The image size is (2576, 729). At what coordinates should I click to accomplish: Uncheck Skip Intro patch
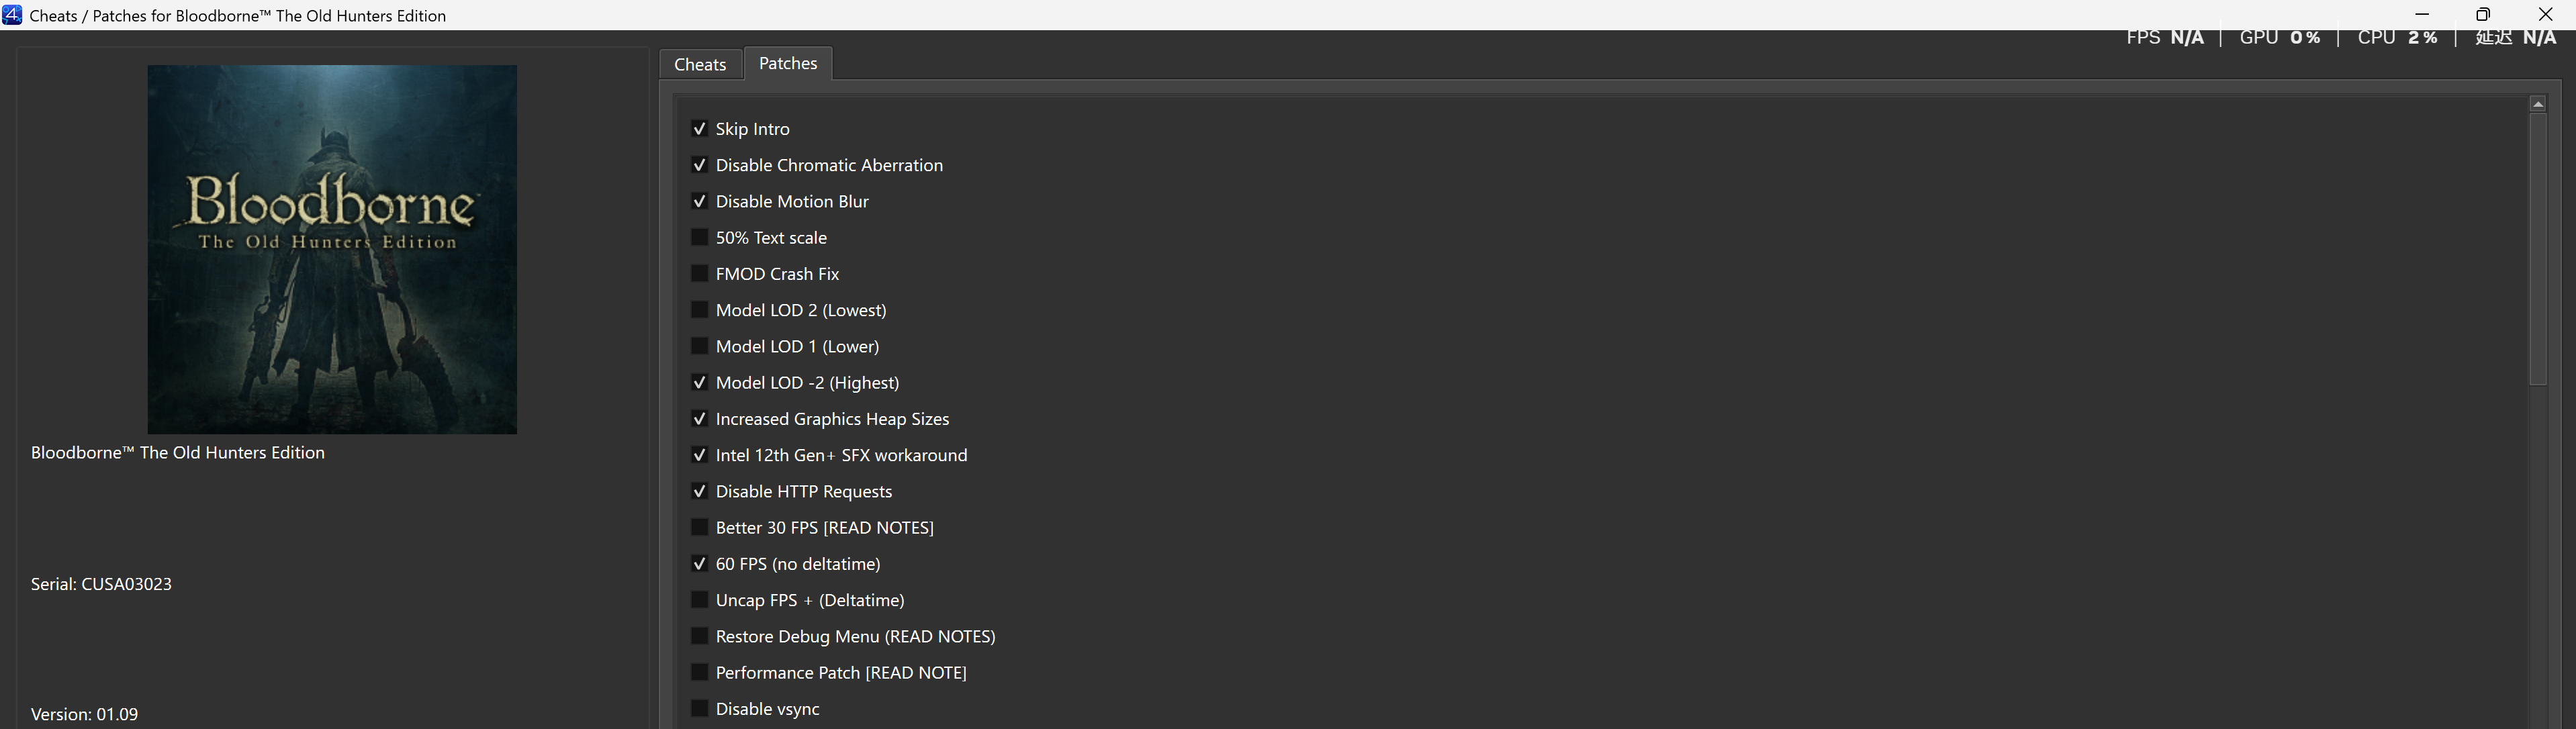[699, 129]
